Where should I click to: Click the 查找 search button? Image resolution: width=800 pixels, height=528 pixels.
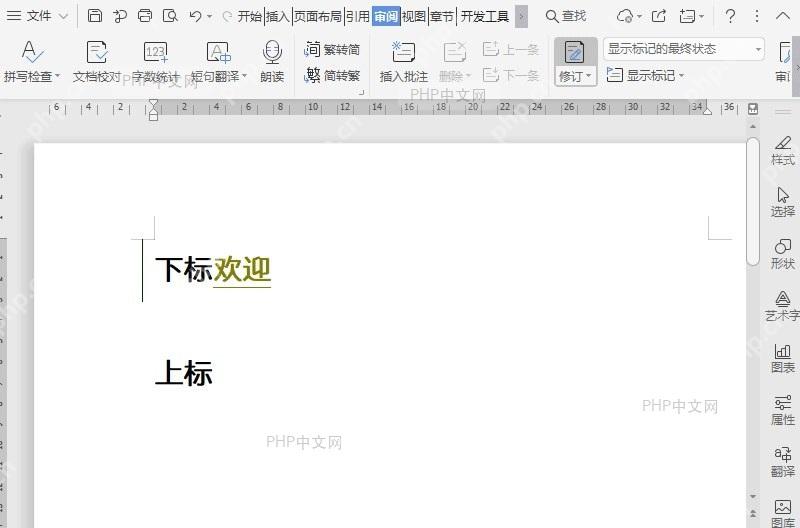[565, 16]
